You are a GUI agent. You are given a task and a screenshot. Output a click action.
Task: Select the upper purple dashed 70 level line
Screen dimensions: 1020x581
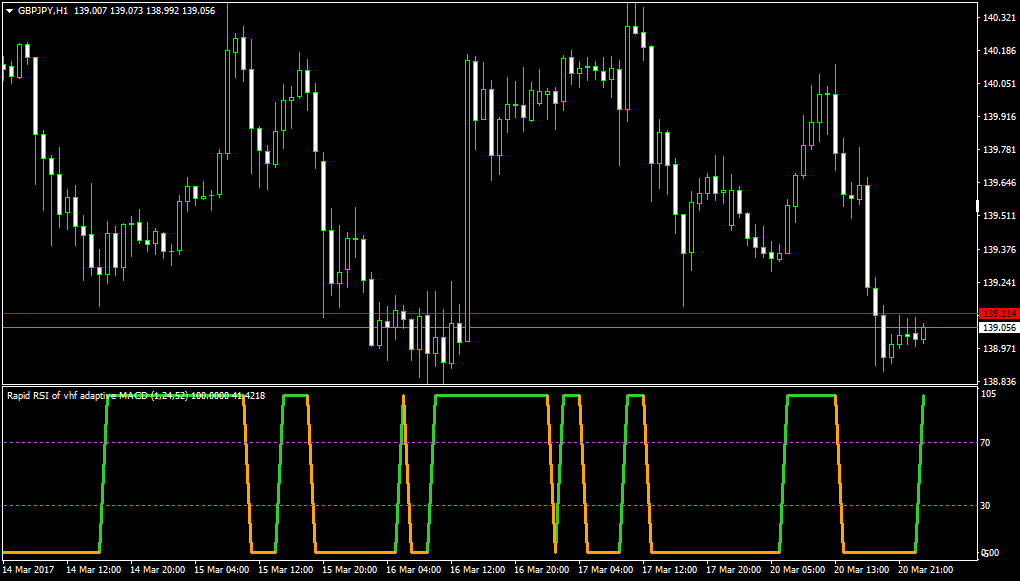pyautogui.click(x=490, y=443)
